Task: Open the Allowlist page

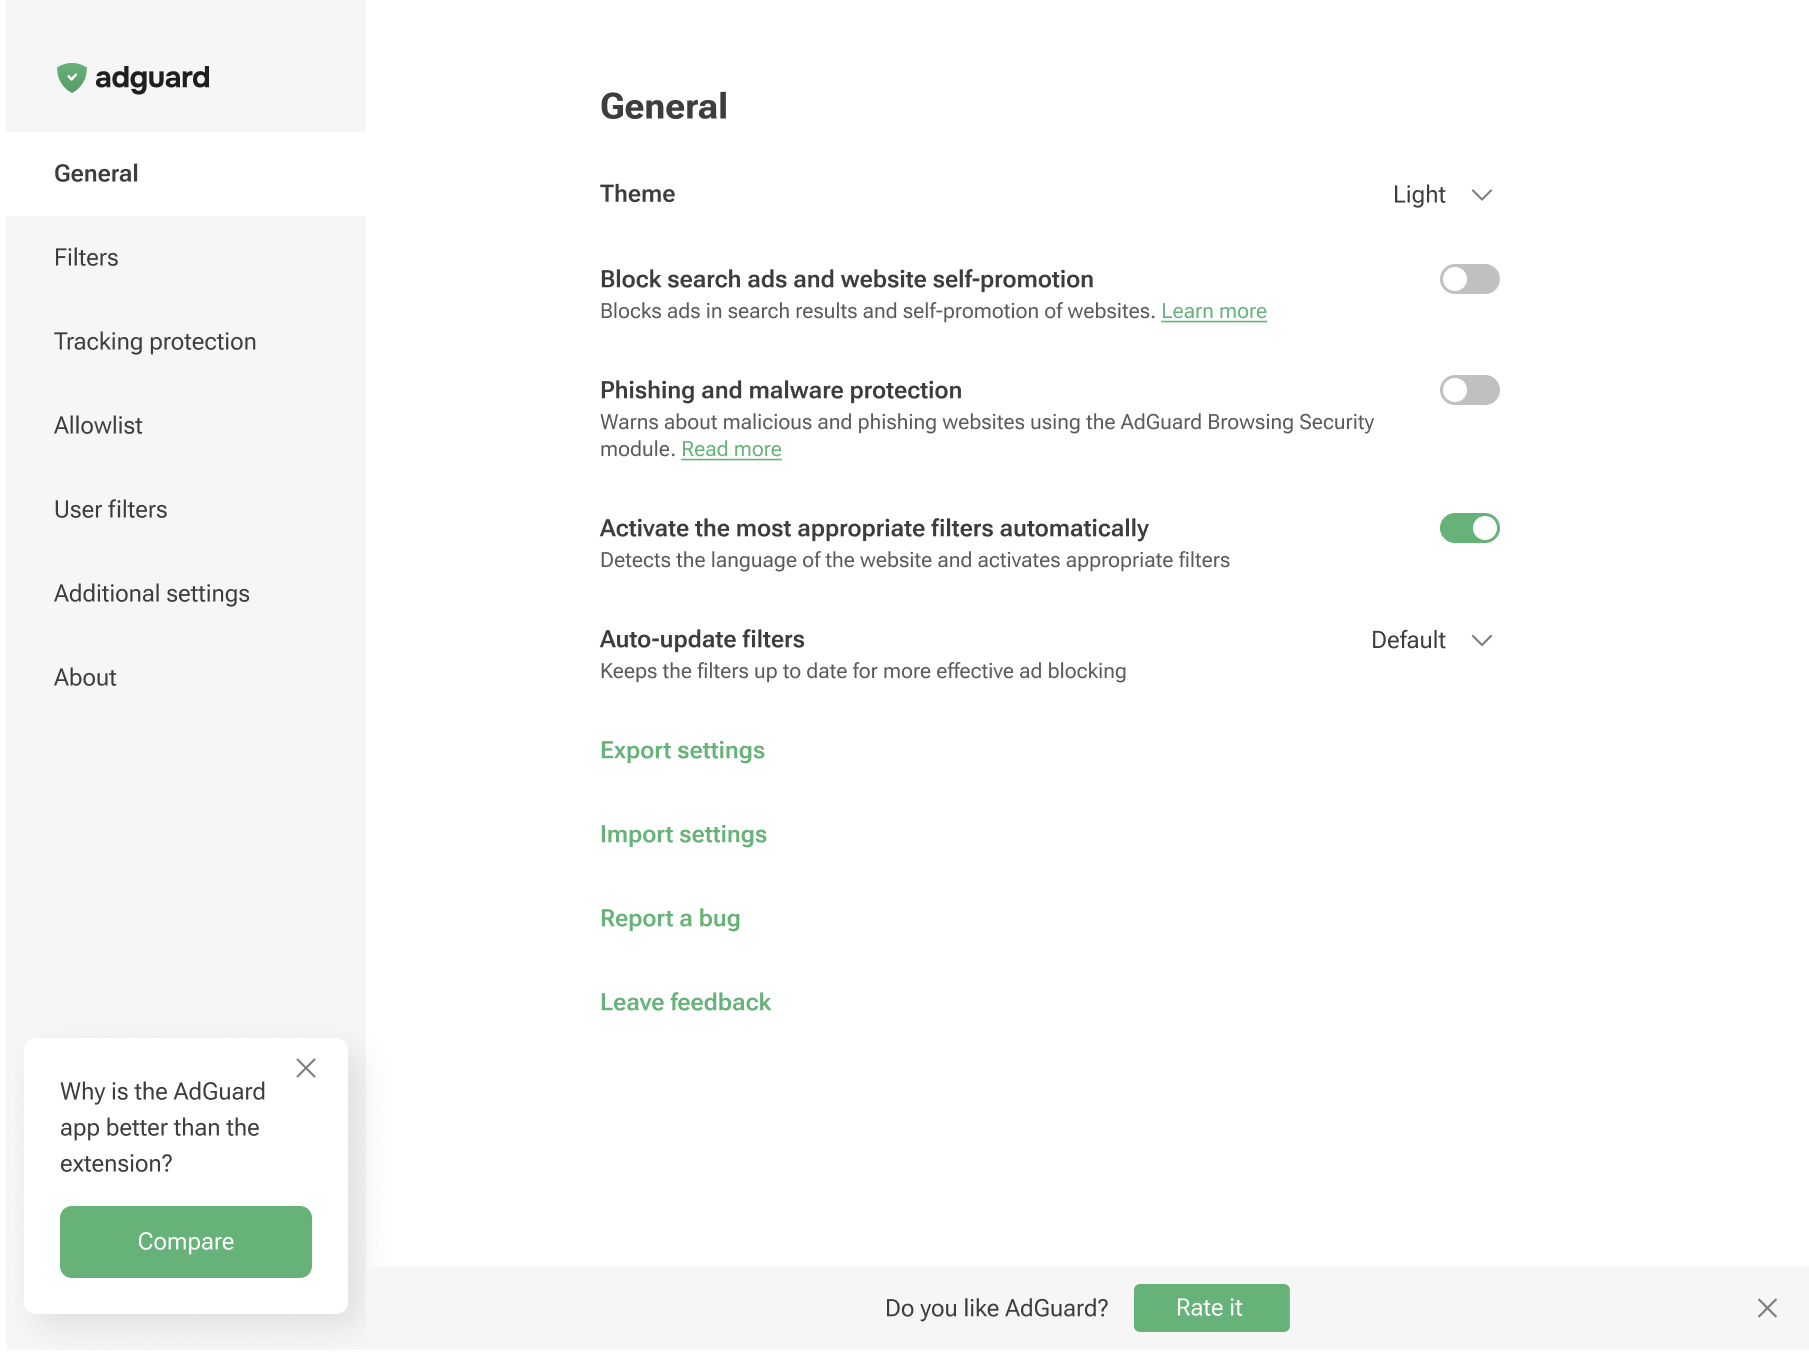Action: (x=186, y=426)
